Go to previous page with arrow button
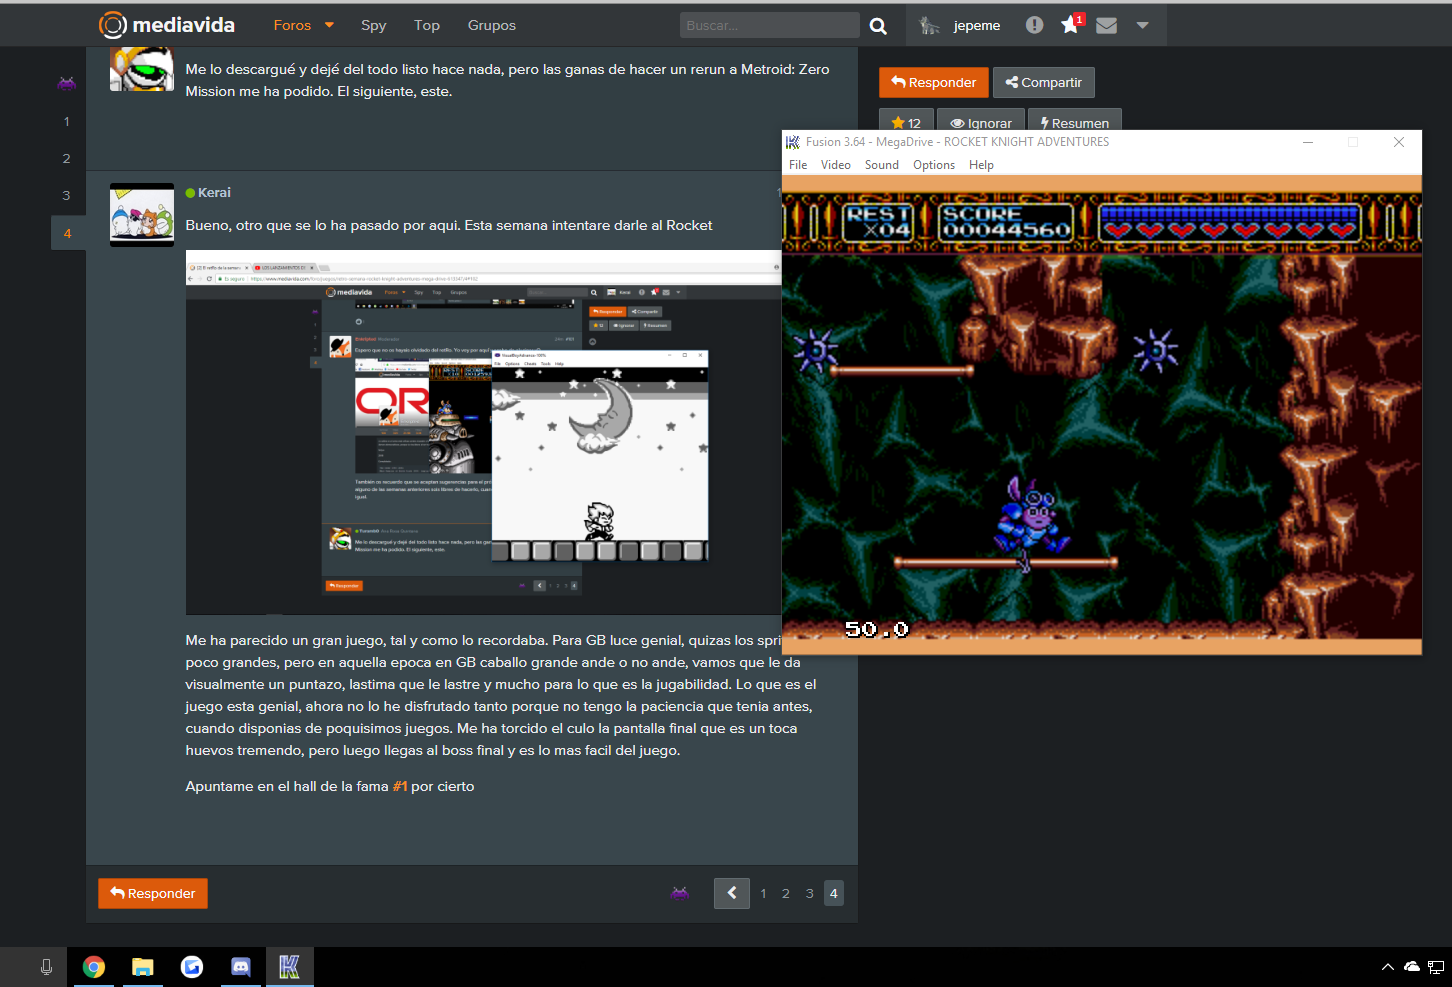 (x=732, y=893)
